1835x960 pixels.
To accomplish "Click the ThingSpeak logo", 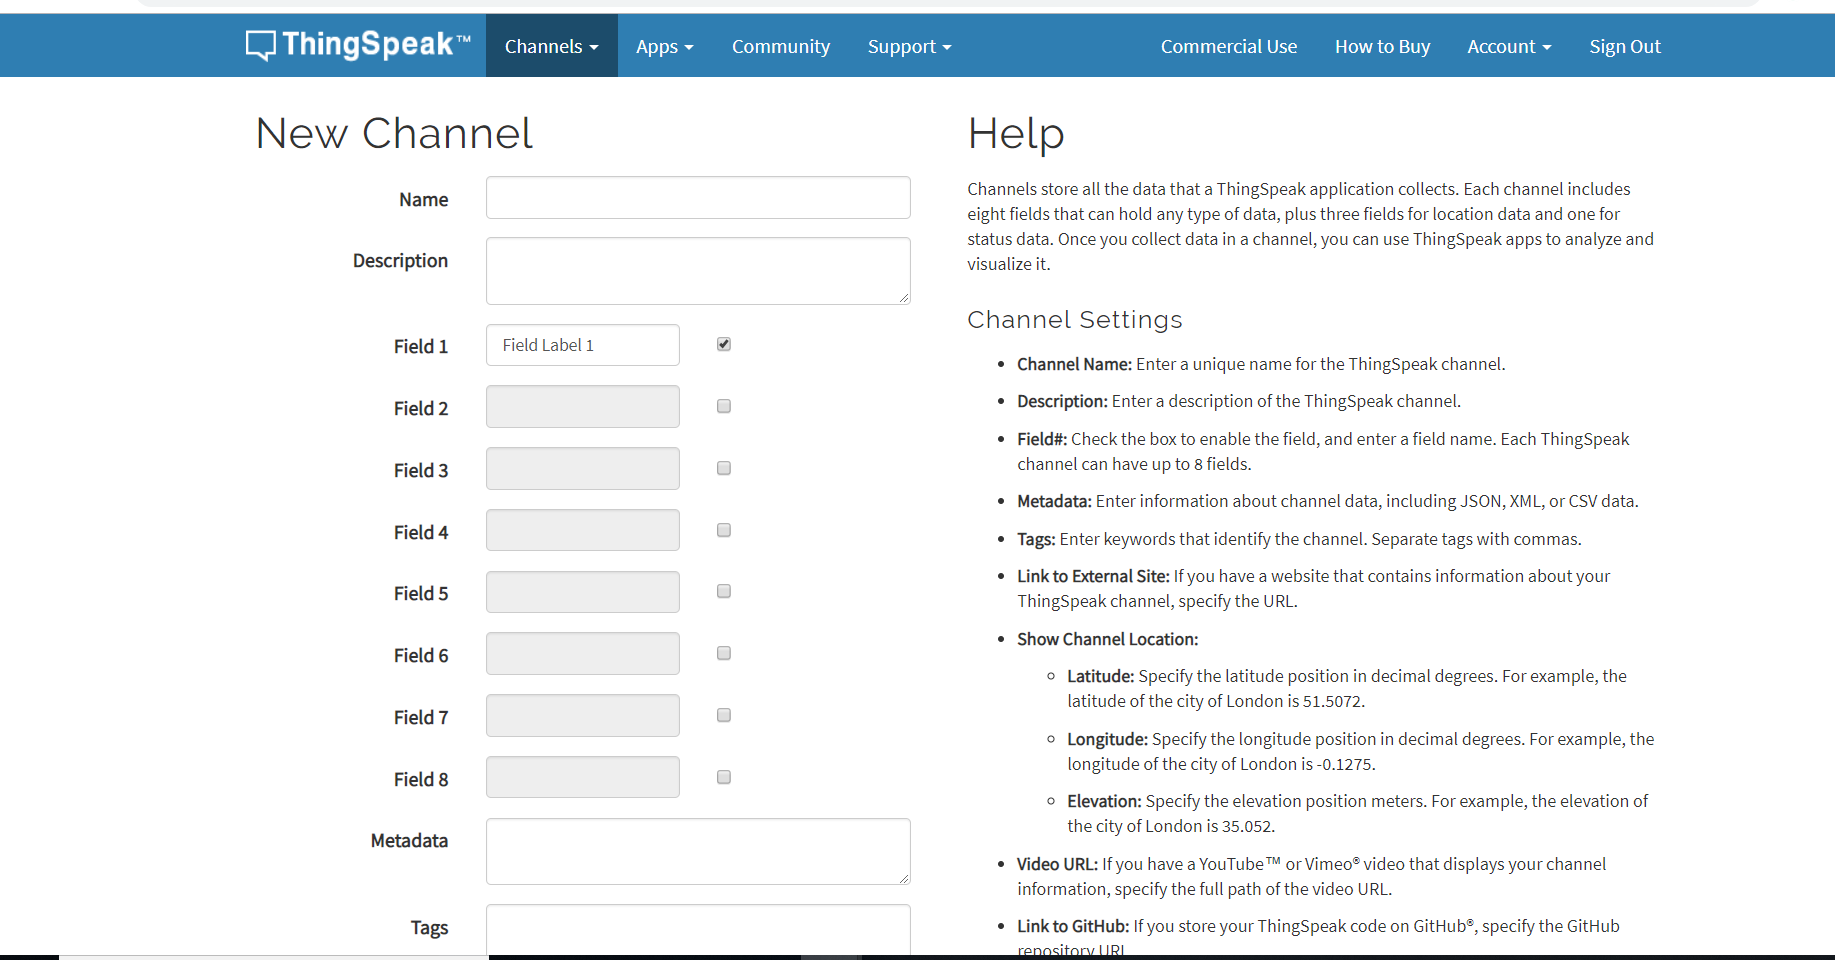I will pyautogui.click(x=358, y=45).
